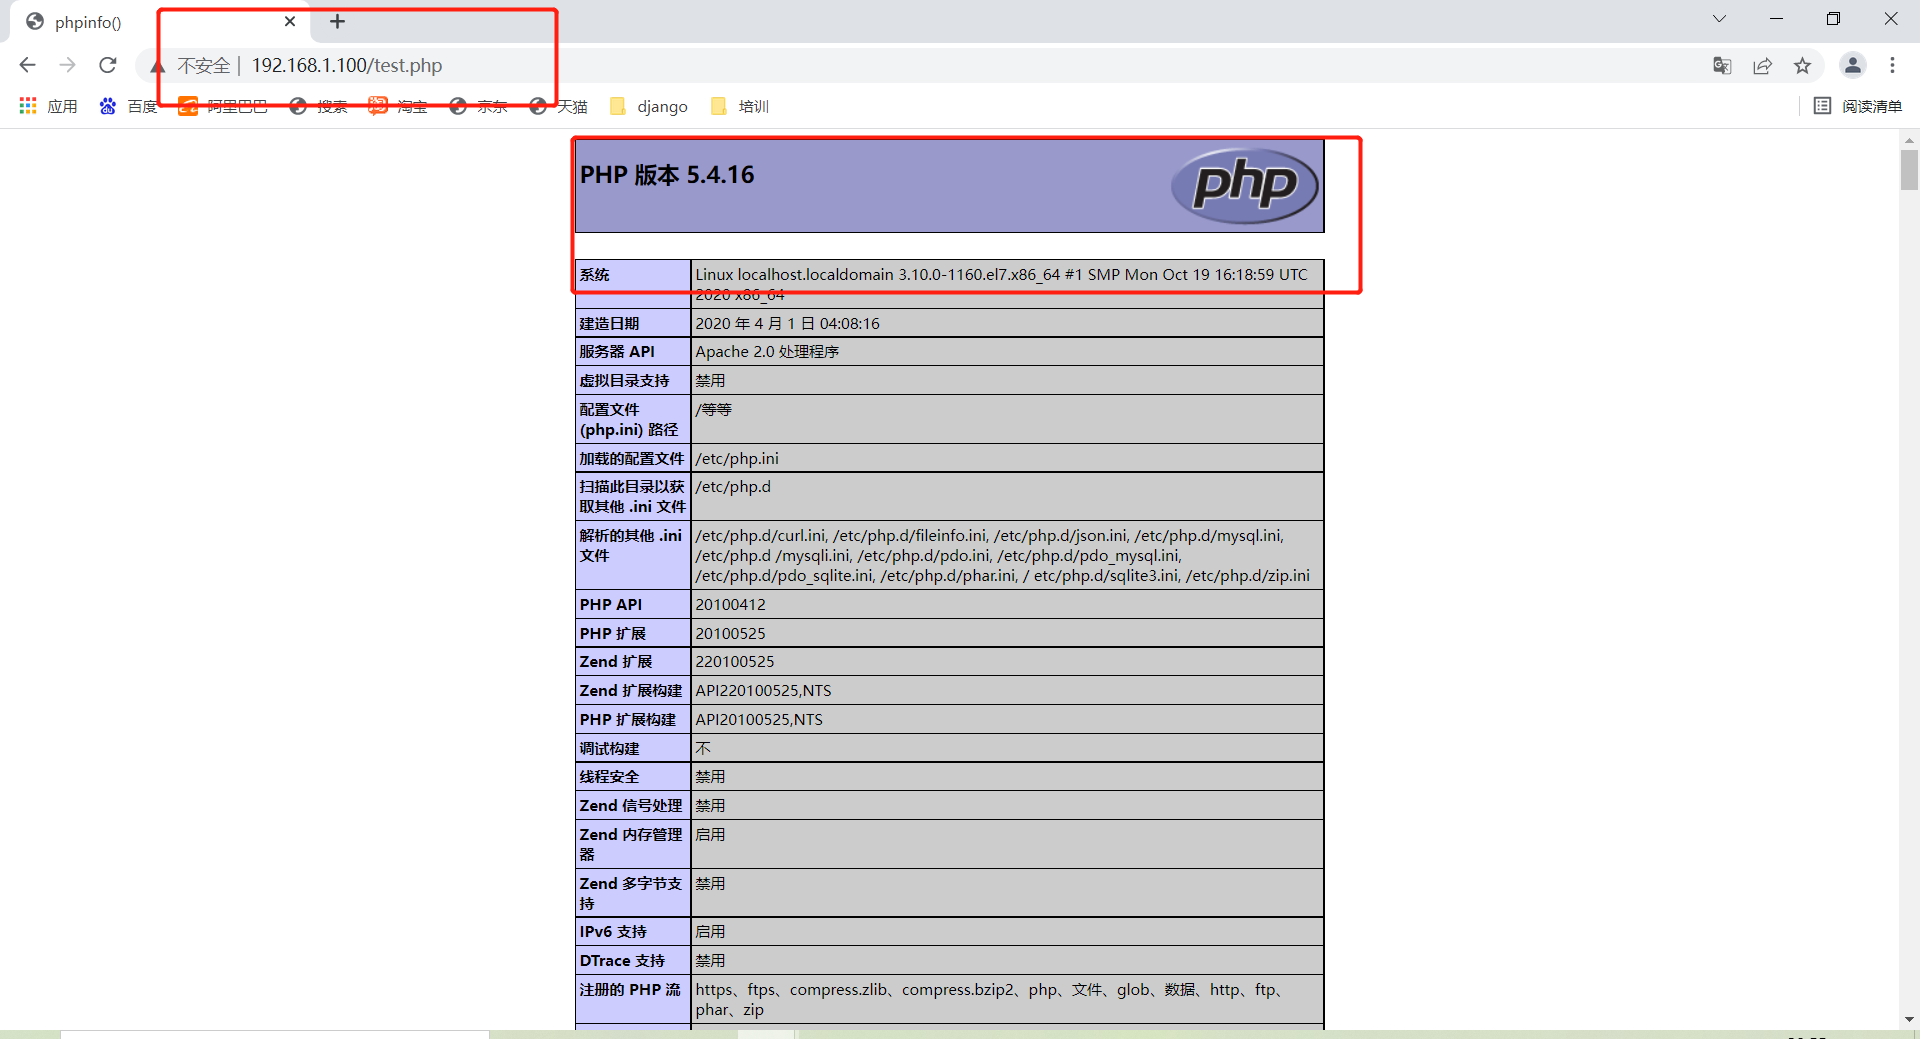Restore down the Chrome window
The image size is (1920, 1039).
[x=1833, y=19]
